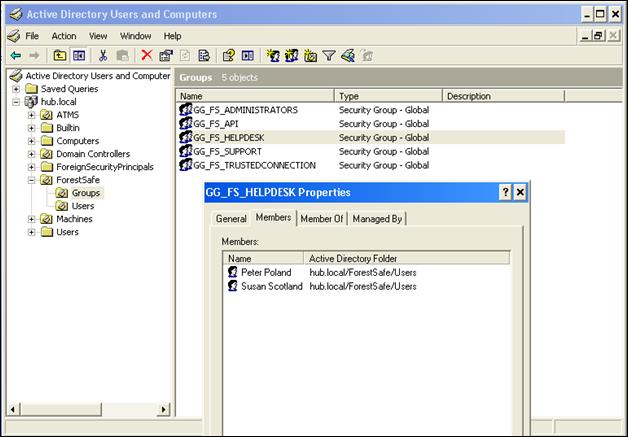The height and width of the screenshot is (437, 628).
Task: Click the Up One Level folder icon
Action: (60, 56)
